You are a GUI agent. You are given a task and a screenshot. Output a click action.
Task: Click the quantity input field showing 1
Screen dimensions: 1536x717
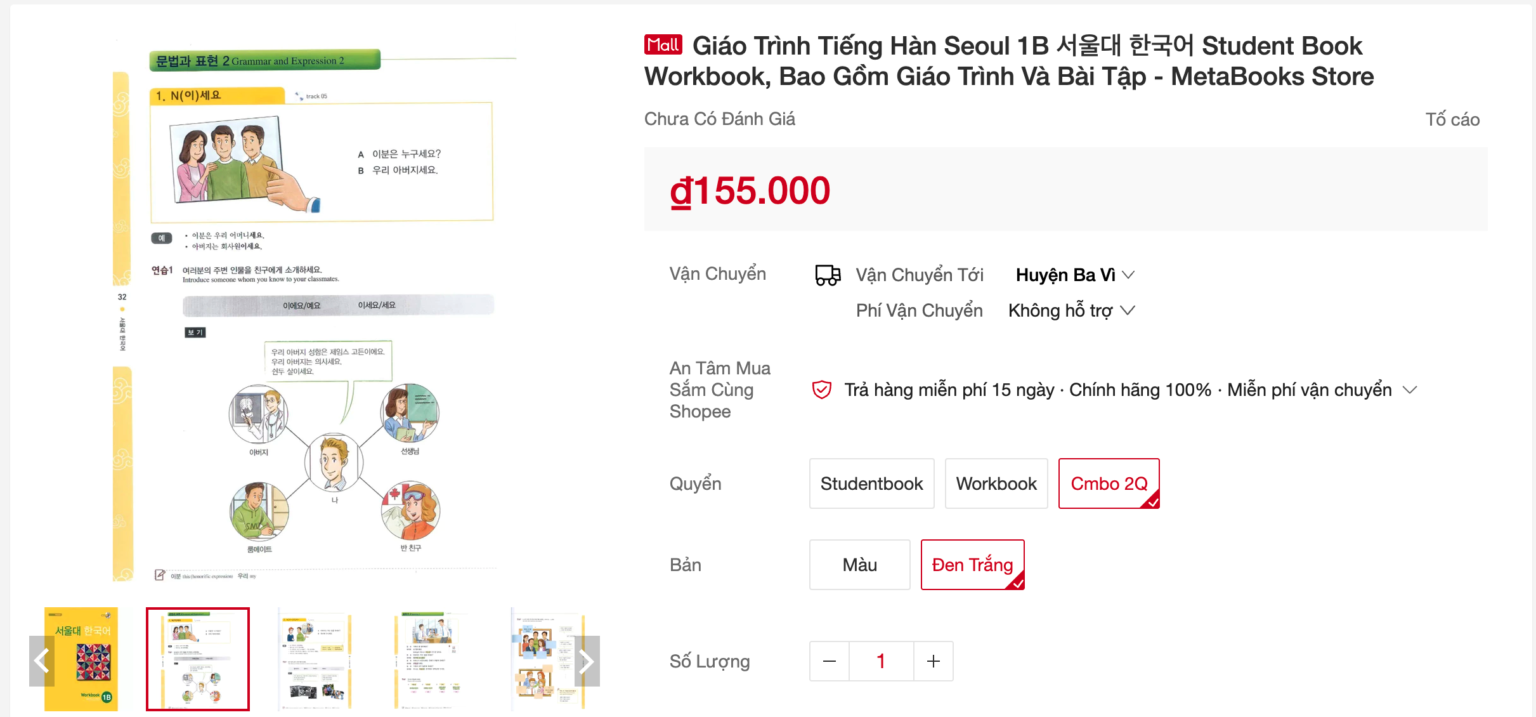coord(881,661)
